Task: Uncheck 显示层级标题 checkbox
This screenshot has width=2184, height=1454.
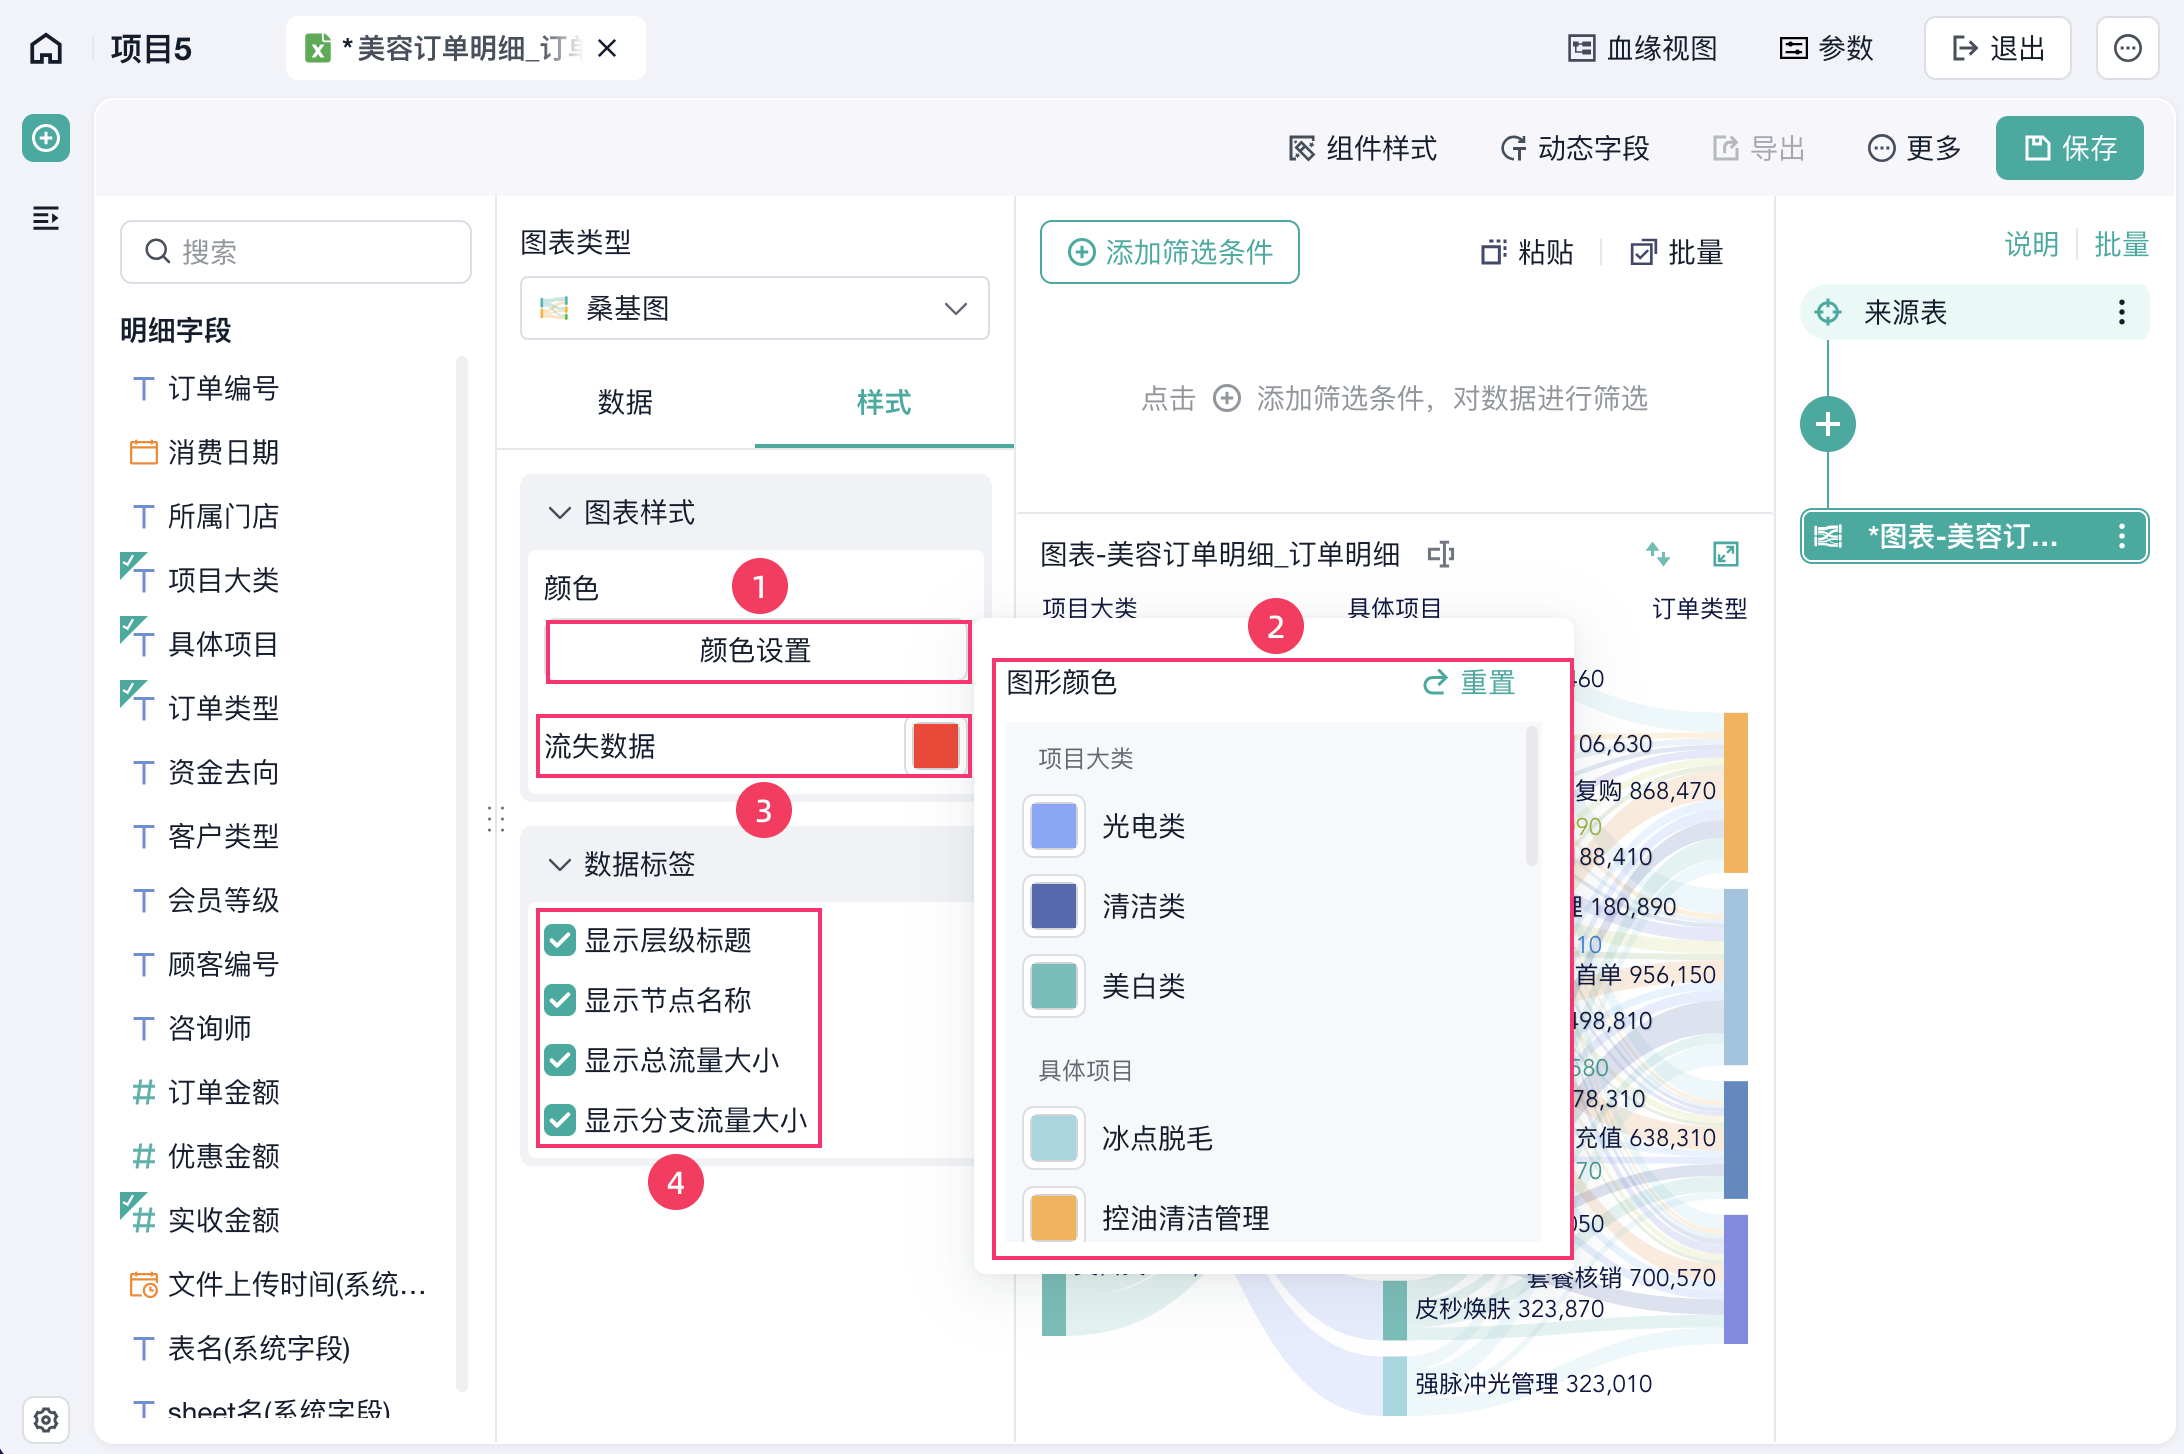Action: coord(560,940)
